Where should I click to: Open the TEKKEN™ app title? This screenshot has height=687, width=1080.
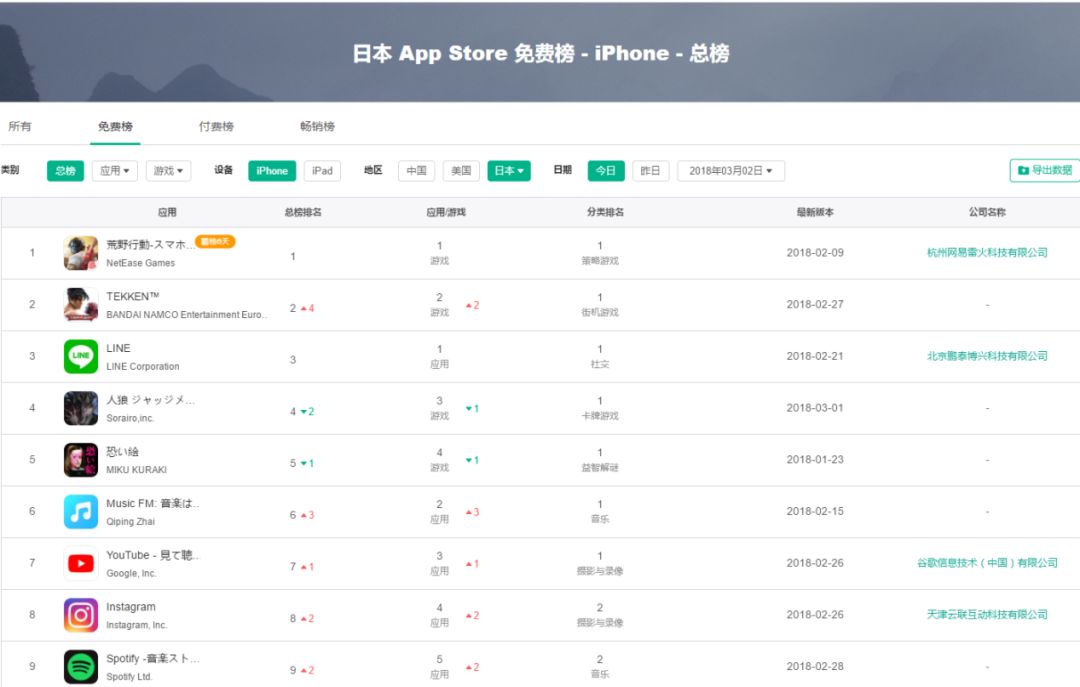tap(132, 296)
